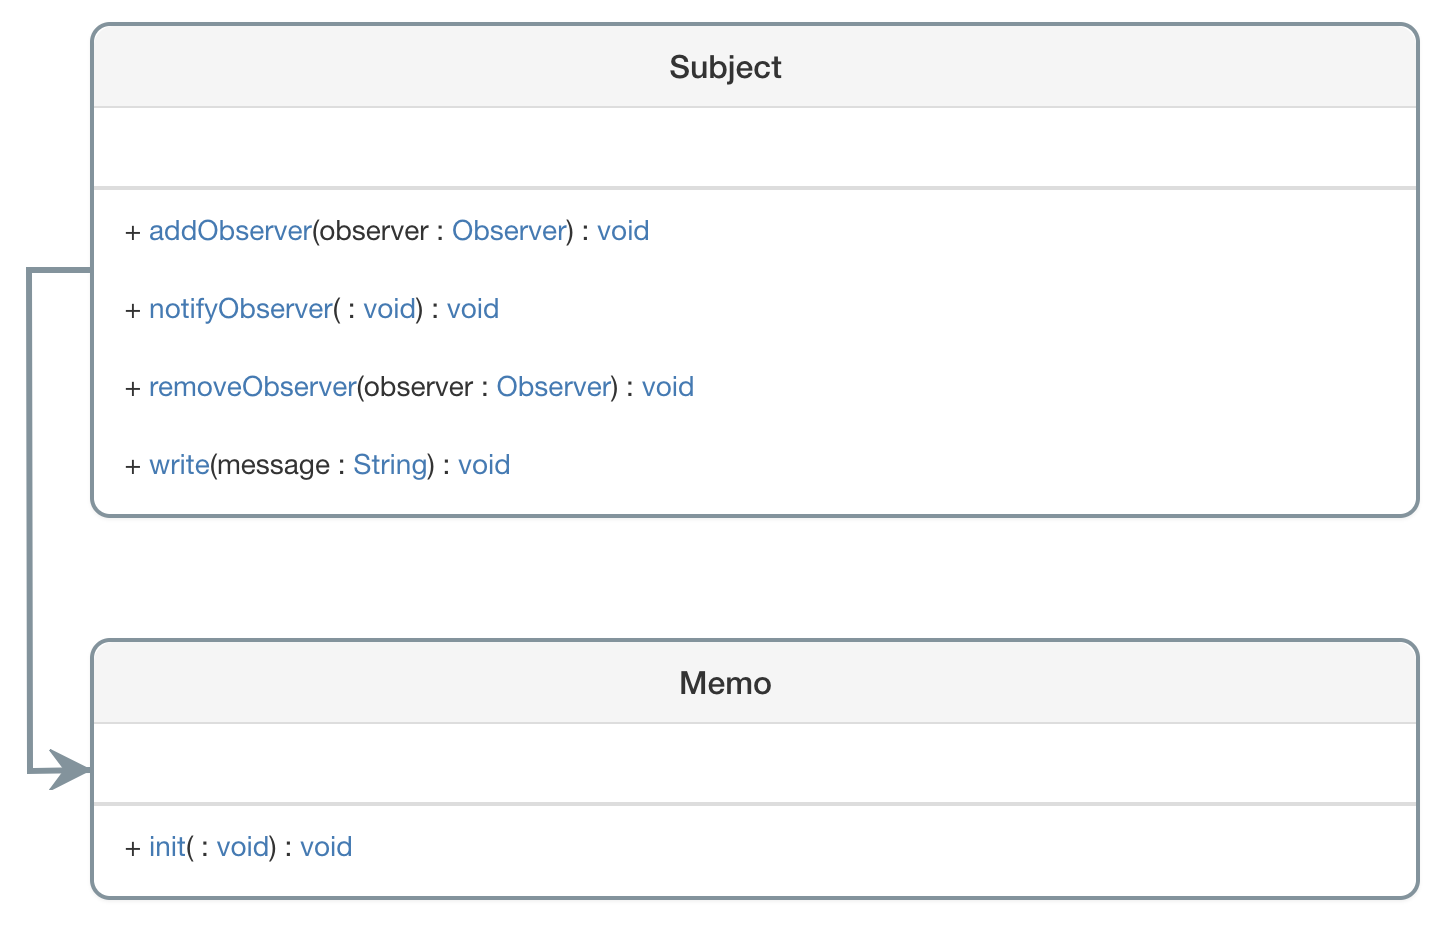This screenshot has width=1452, height=926.
Task: Click void return type of addObserver
Action: 623,231
